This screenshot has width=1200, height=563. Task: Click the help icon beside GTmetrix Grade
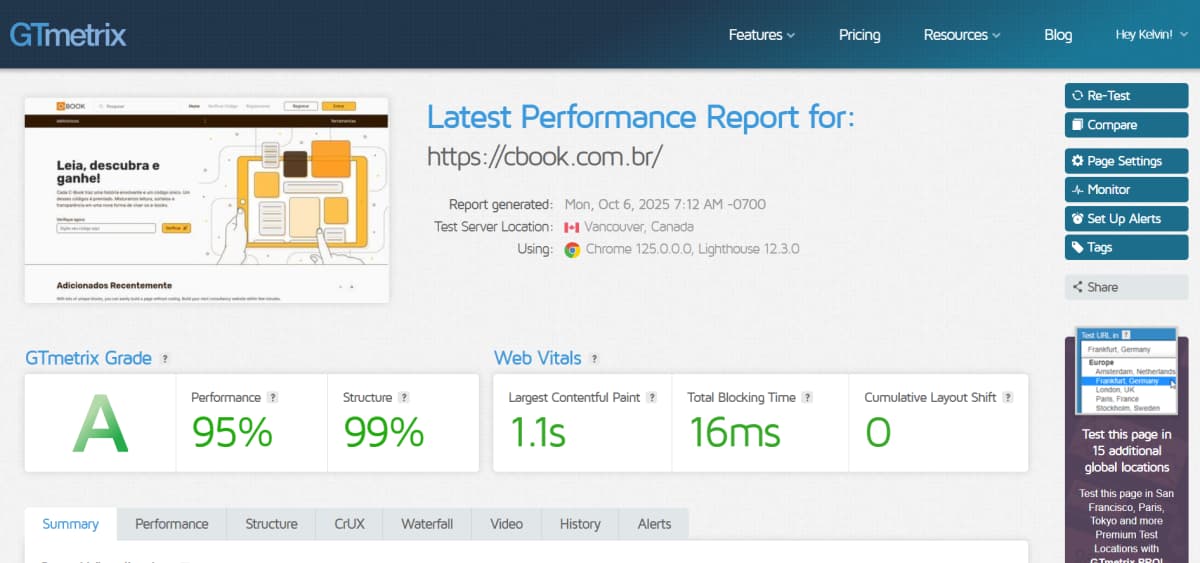point(165,358)
